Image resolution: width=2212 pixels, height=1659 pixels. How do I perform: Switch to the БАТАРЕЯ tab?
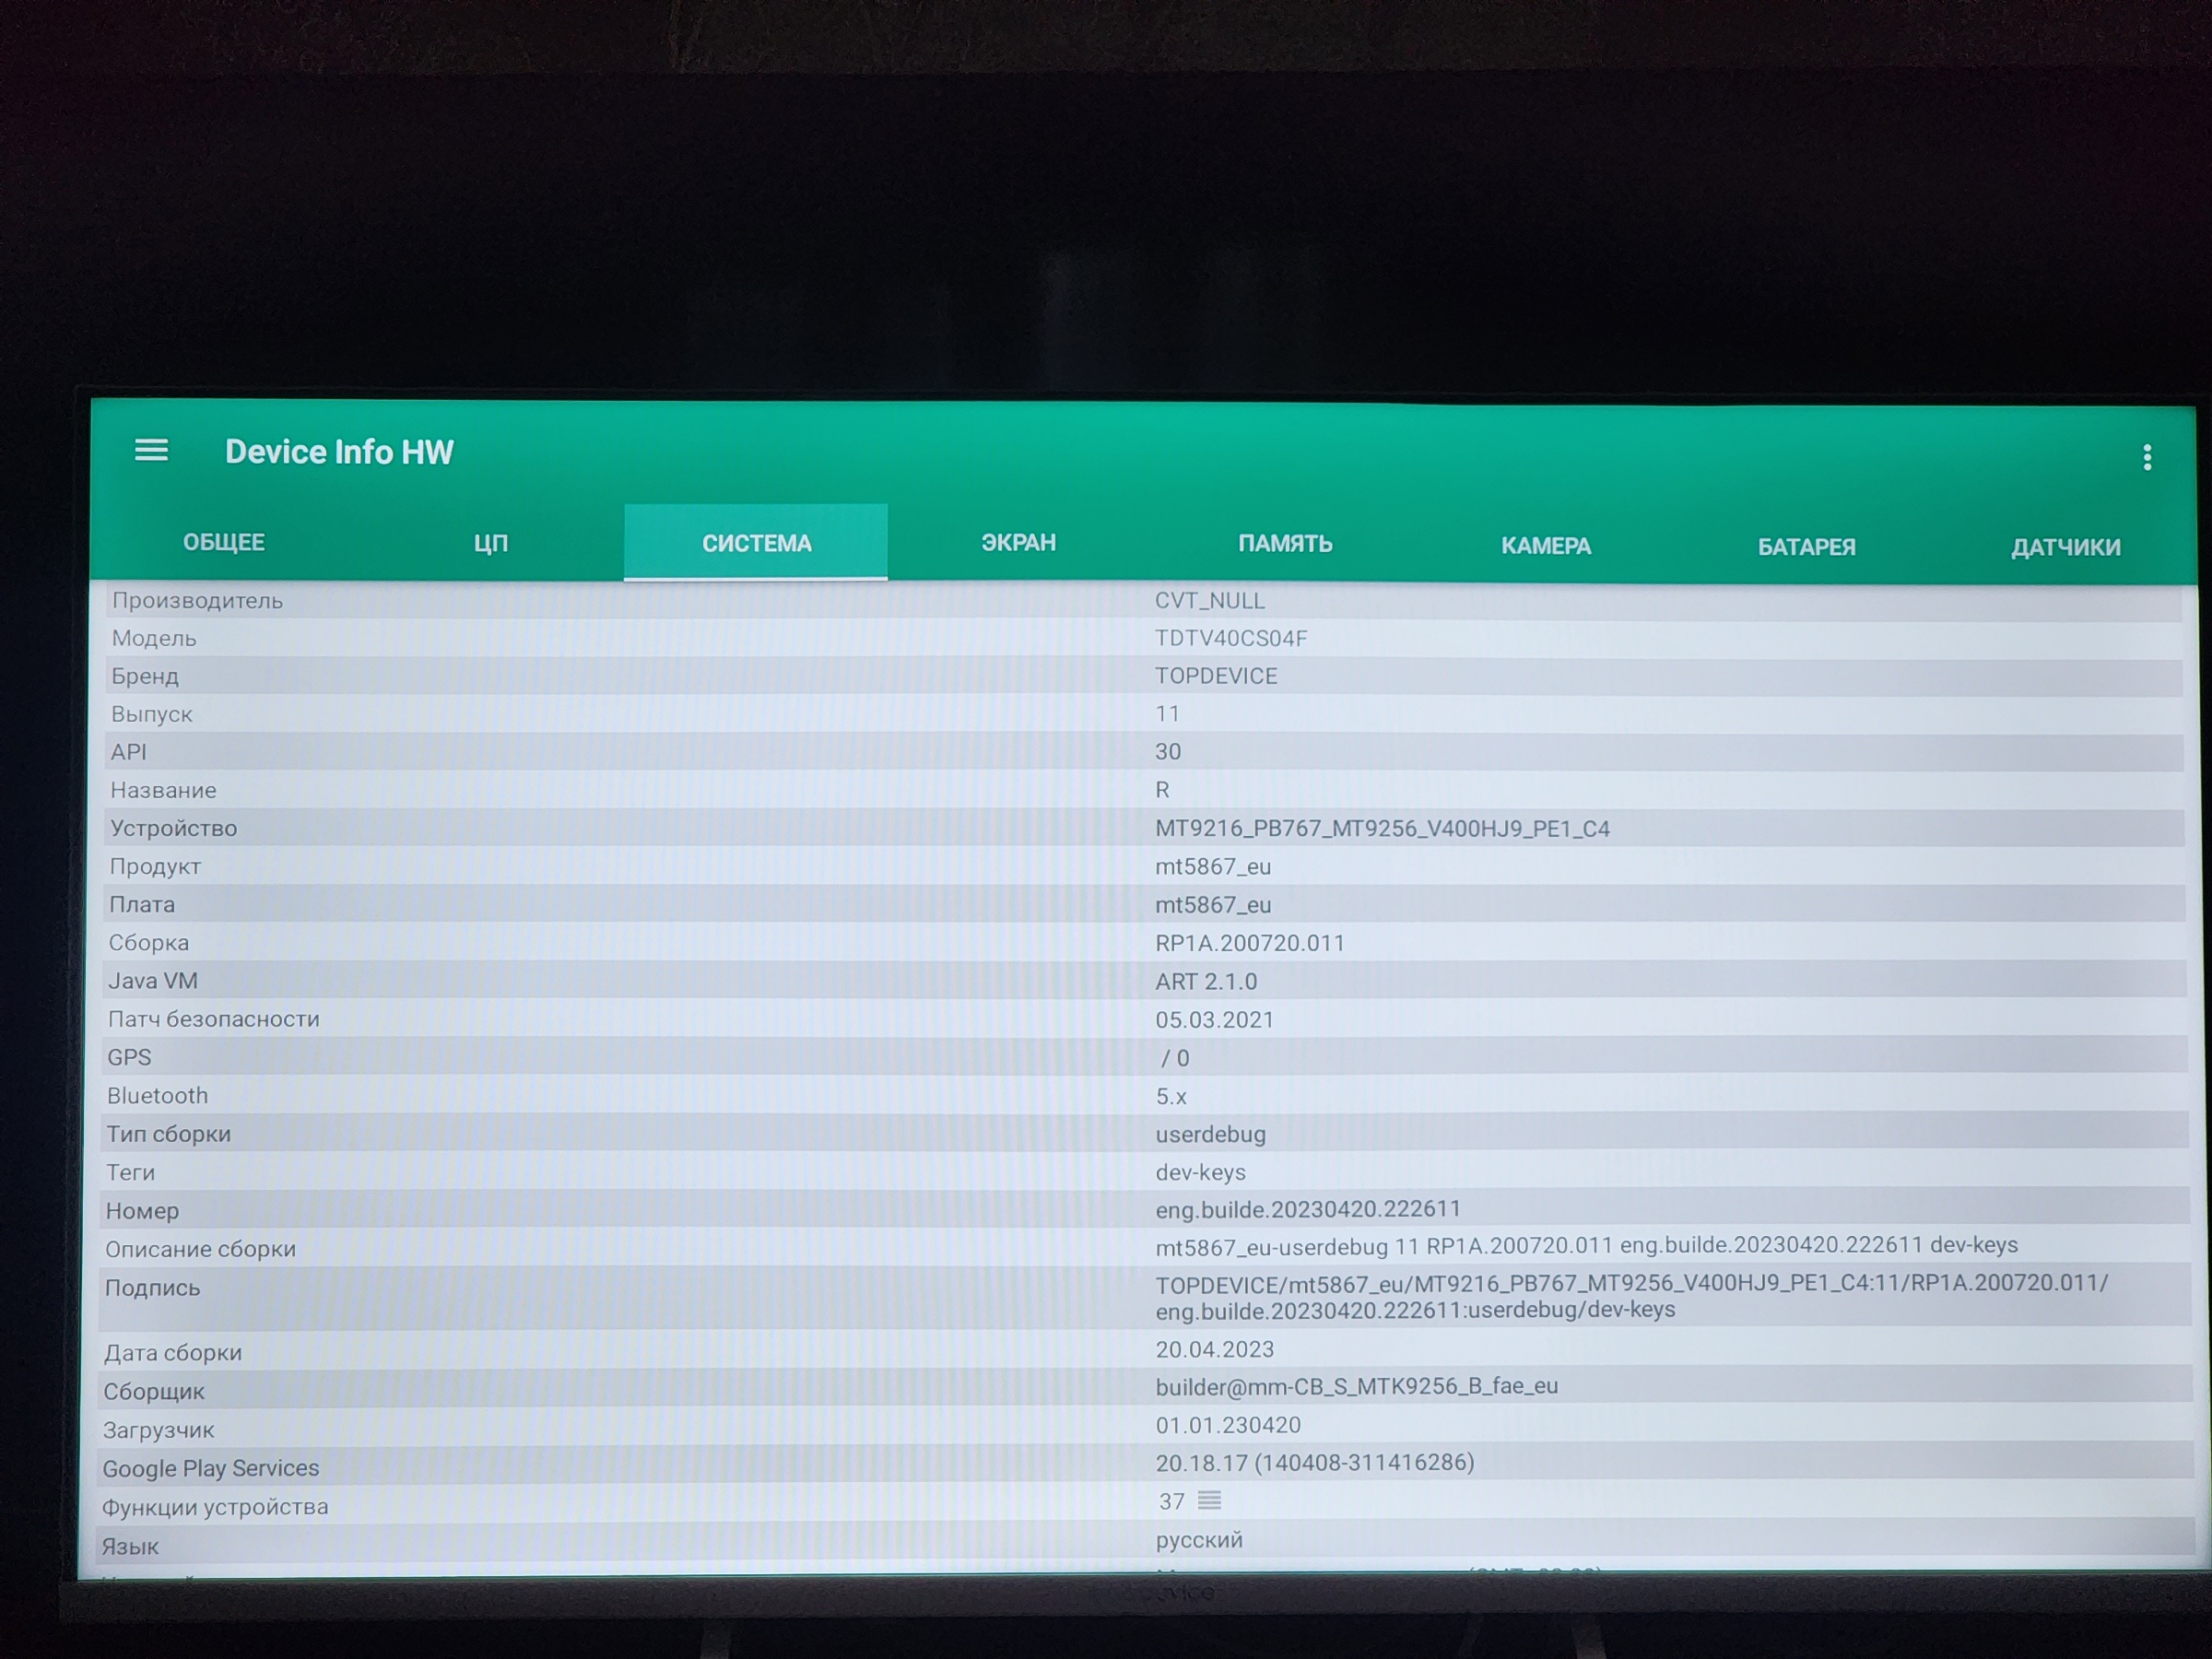(x=1806, y=547)
